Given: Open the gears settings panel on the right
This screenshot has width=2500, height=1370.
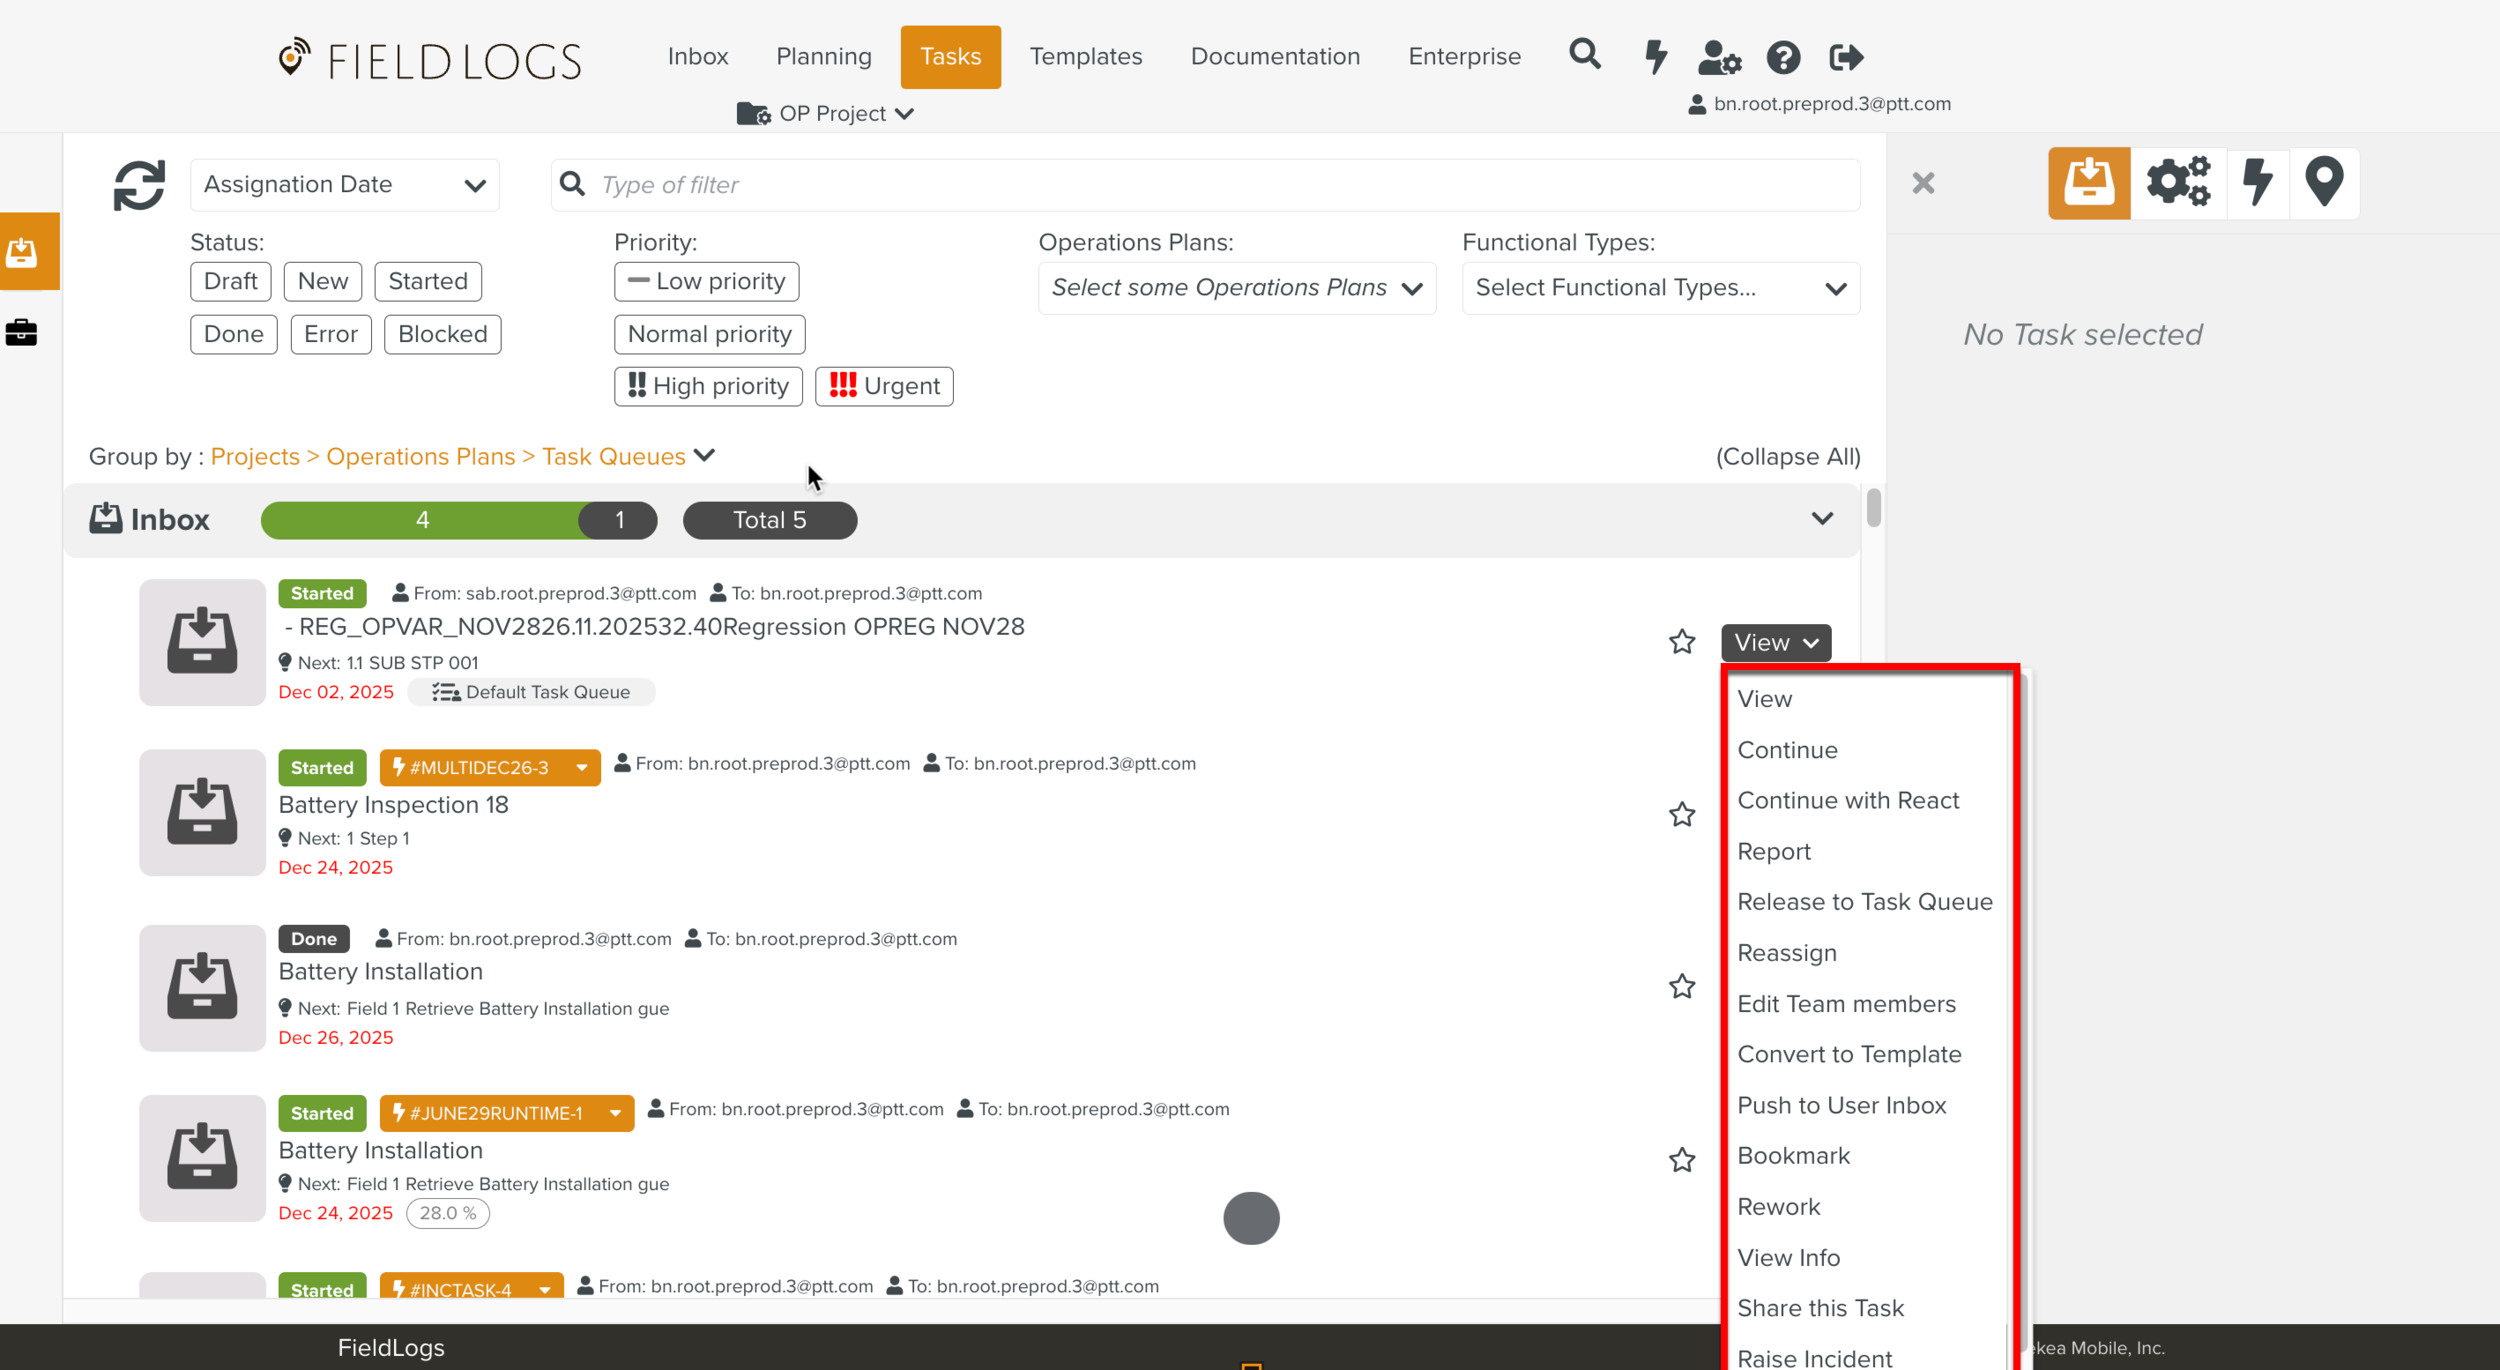Looking at the screenshot, I should pos(2179,182).
